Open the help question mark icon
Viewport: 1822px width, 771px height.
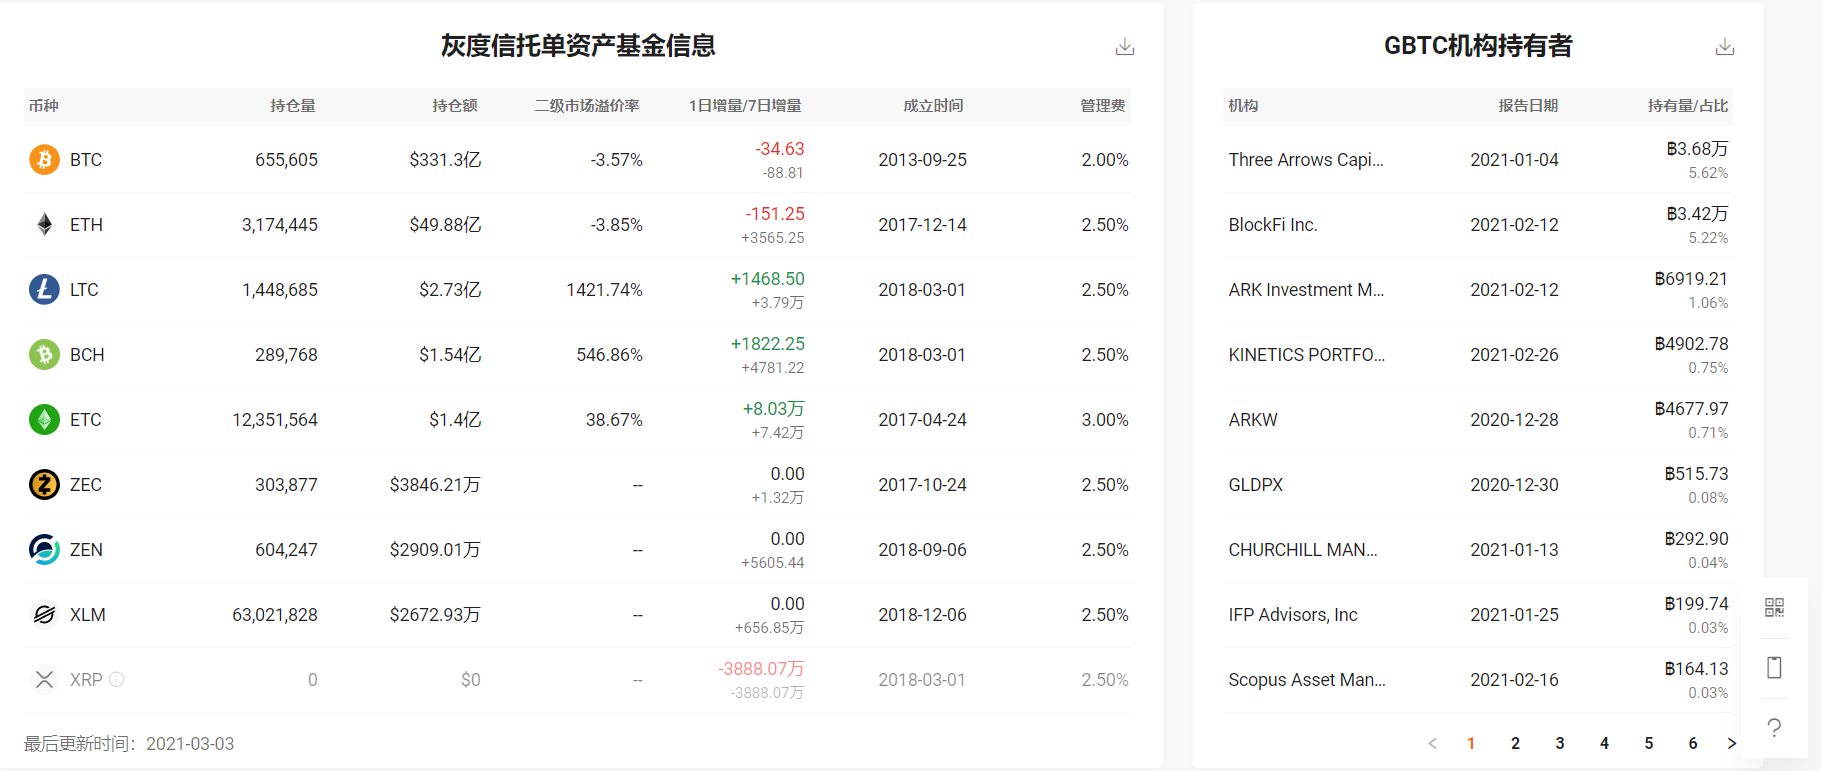(1774, 727)
